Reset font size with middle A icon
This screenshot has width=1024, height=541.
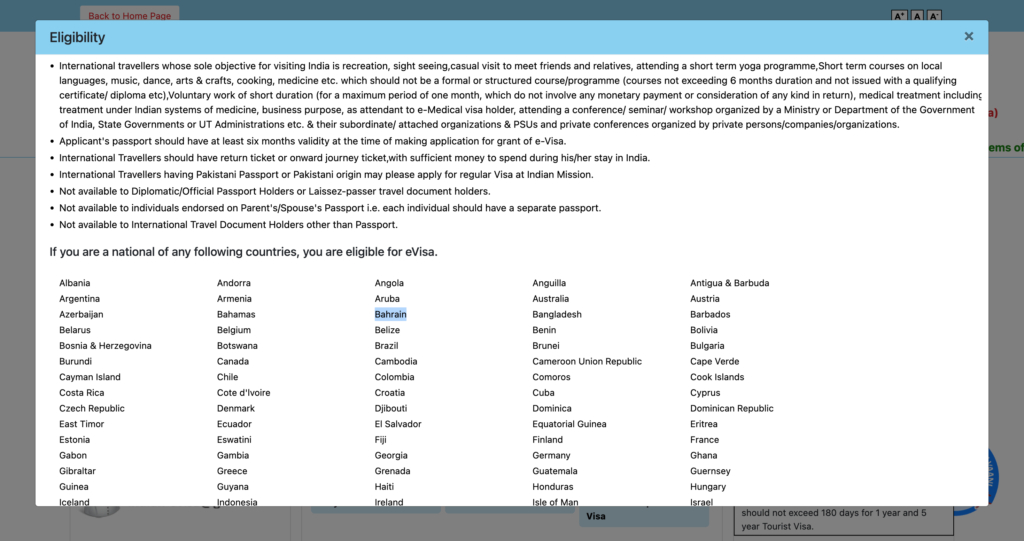tap(917, 16)
